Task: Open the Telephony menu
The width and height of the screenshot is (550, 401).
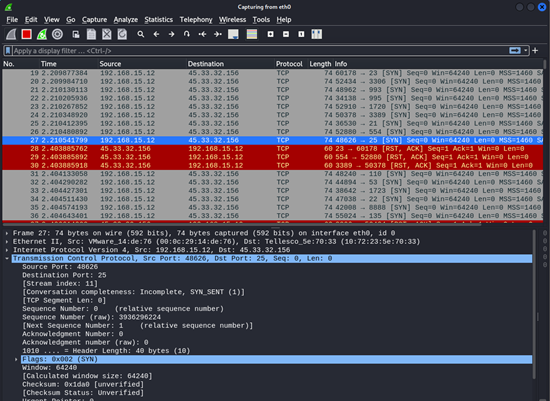Action: [x=196, y=20]
